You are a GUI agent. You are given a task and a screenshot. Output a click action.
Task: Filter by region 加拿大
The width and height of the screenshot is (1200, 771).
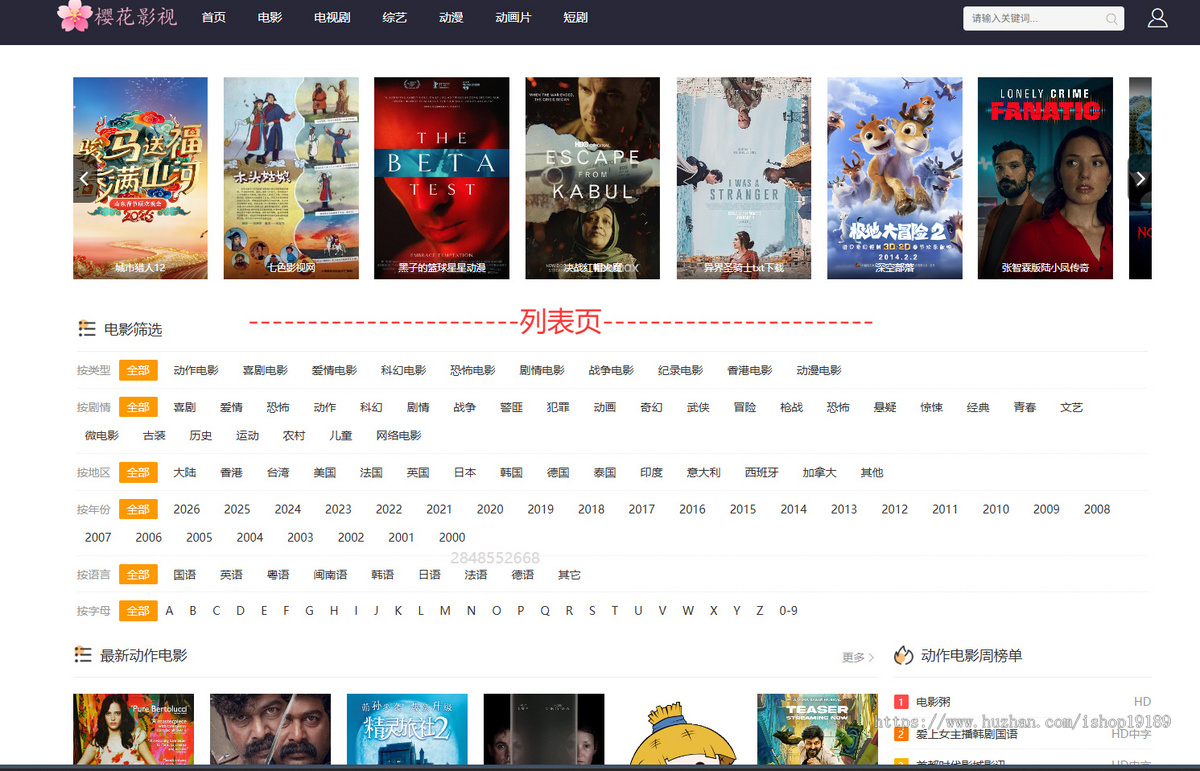pos(819,472)
